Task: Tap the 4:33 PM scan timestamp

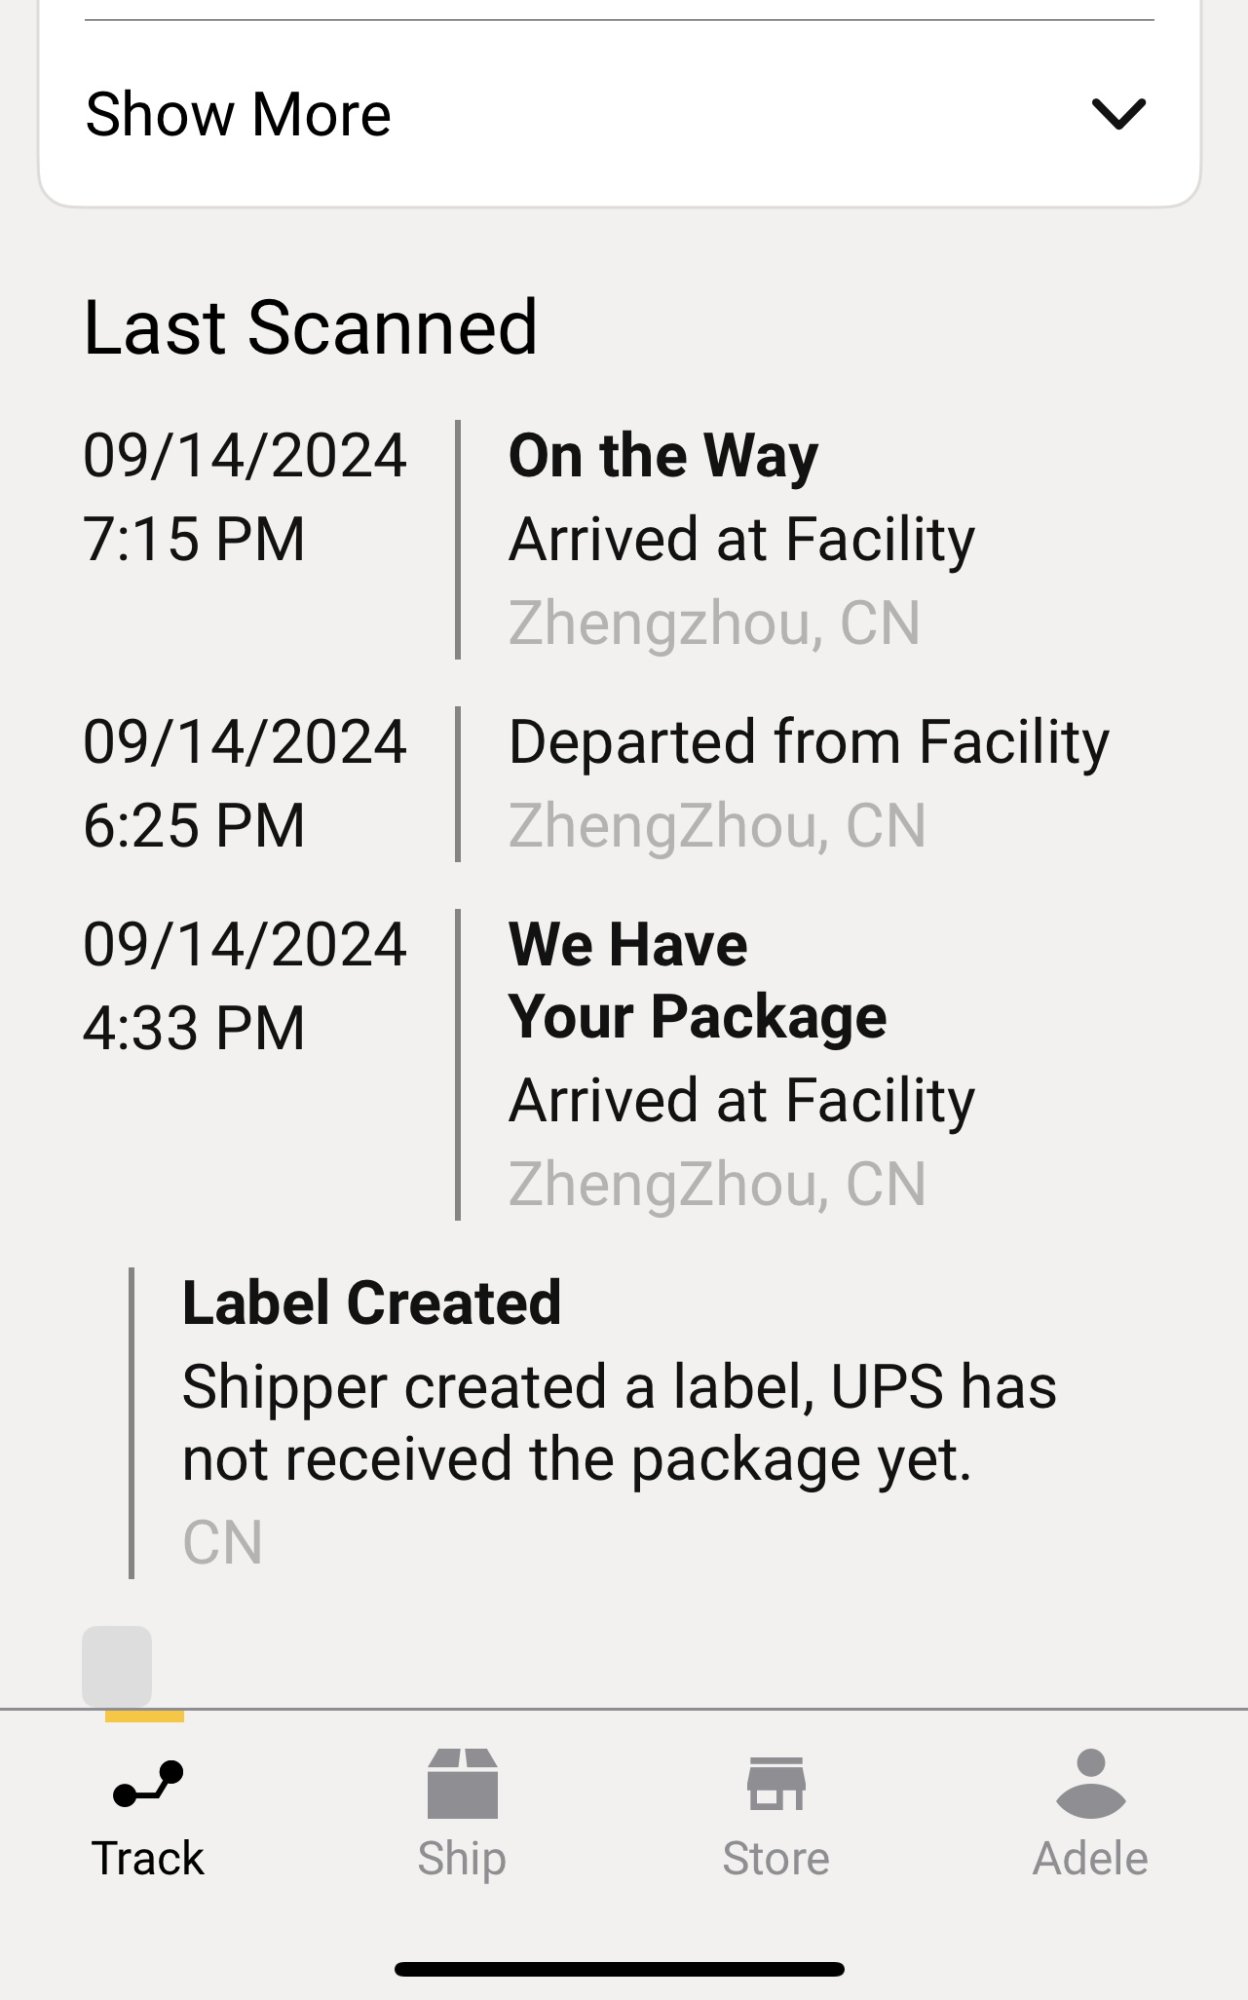Action: tap(194, 1029)
